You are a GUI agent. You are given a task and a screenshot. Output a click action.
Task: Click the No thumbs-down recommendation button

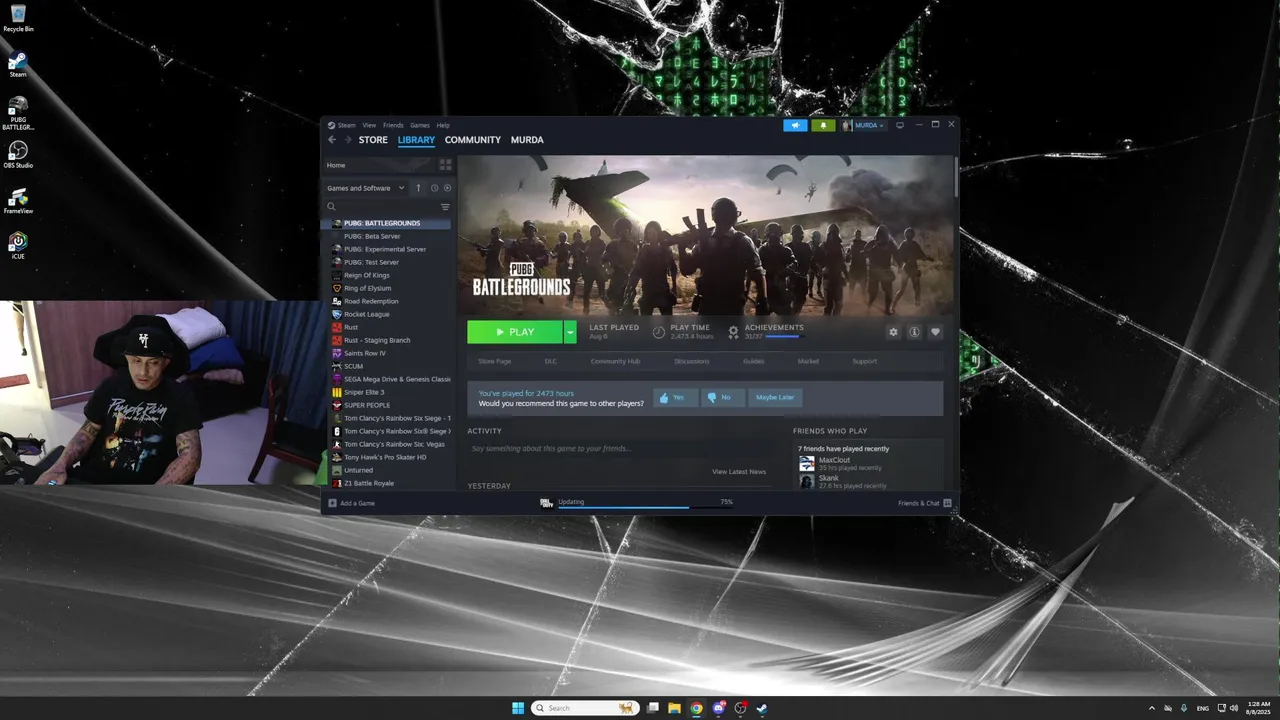click(723, 397)
